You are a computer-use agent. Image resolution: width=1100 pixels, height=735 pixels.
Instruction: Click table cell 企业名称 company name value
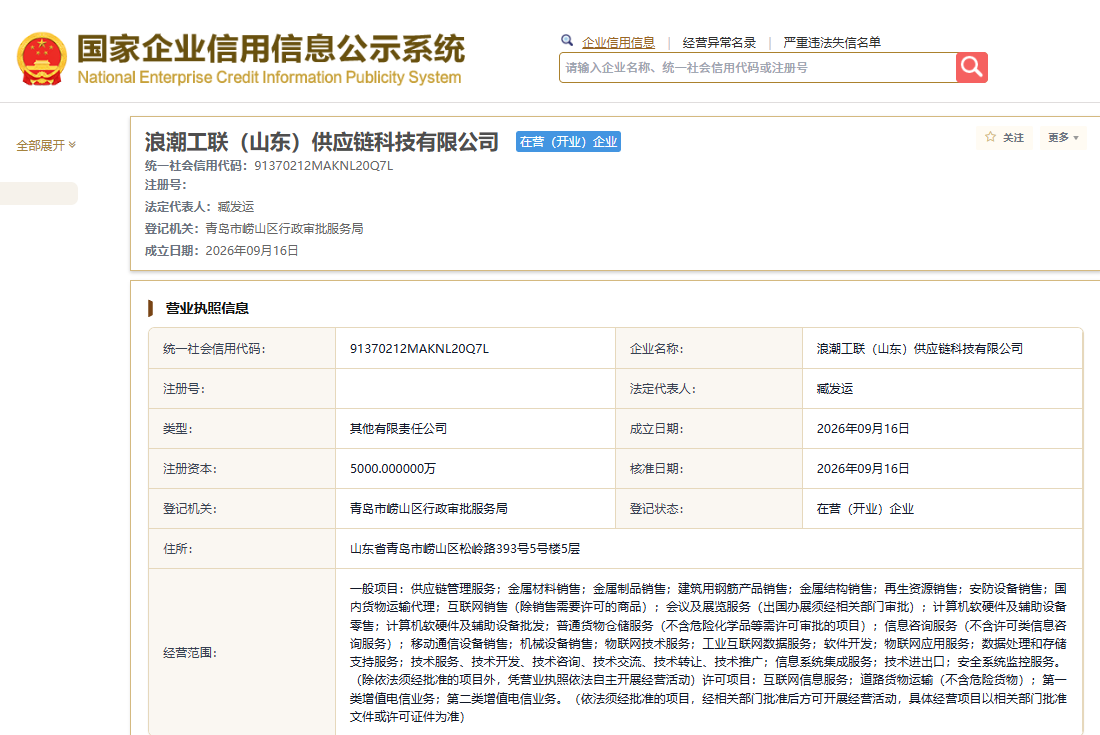coord(920,349)
